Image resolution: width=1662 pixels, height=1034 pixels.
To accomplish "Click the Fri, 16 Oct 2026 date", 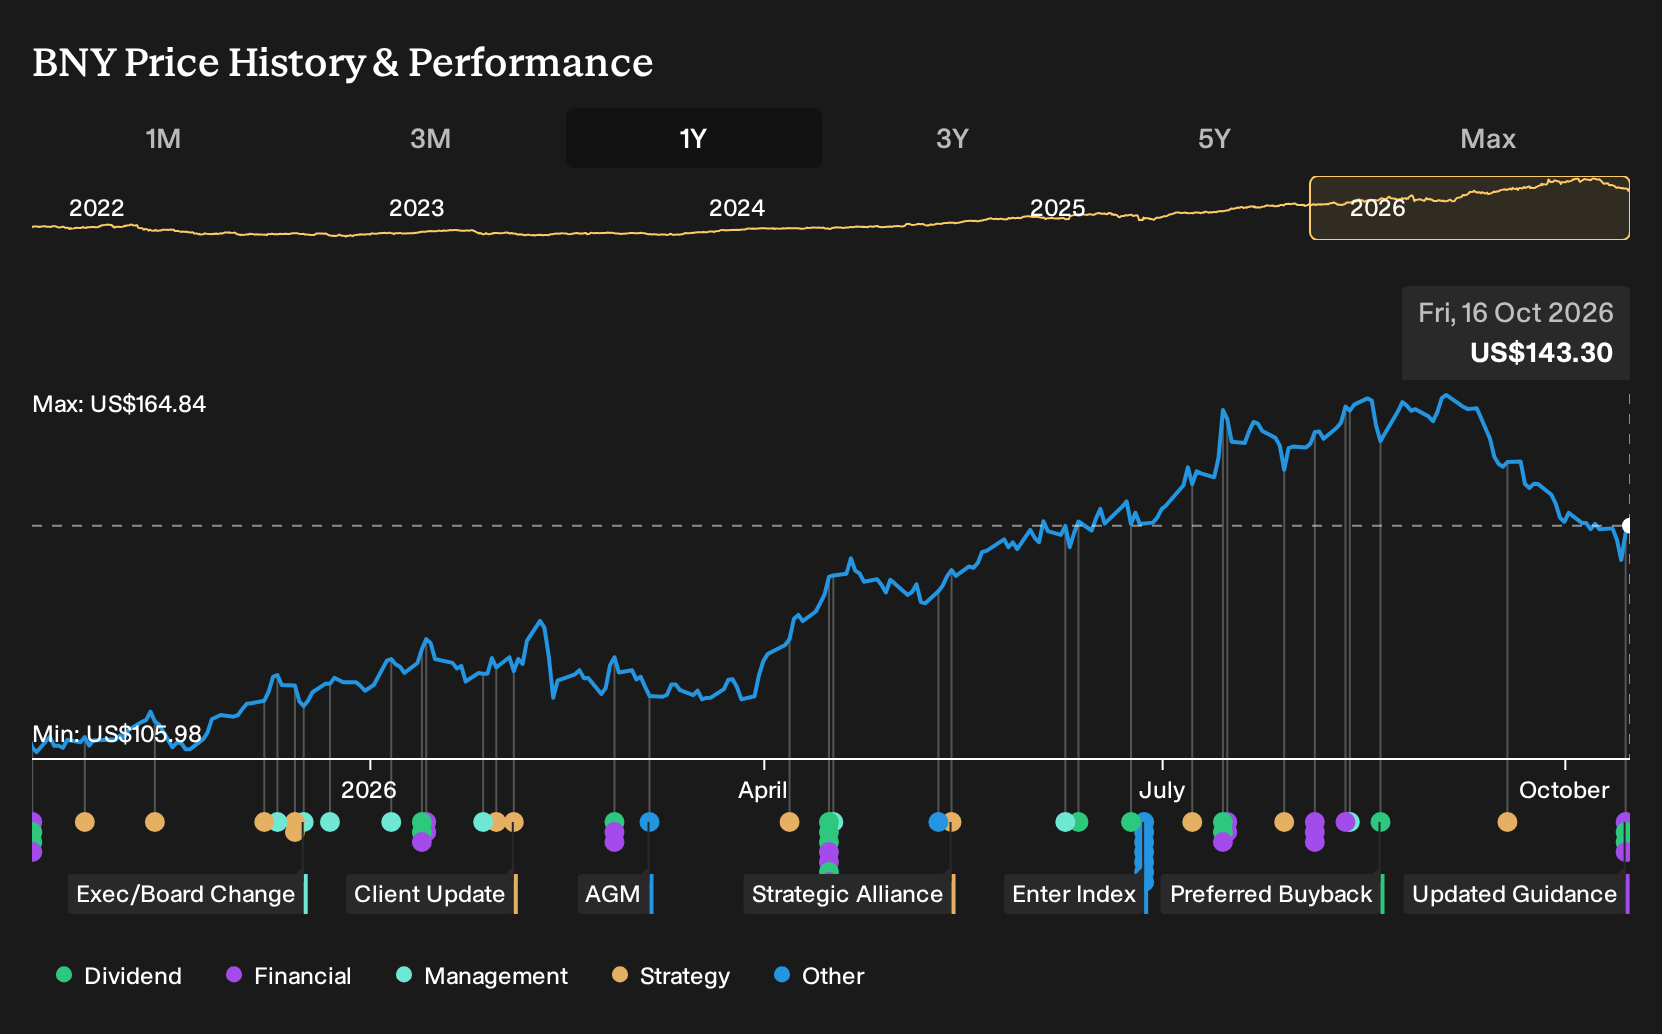I will pos(1515,313).
